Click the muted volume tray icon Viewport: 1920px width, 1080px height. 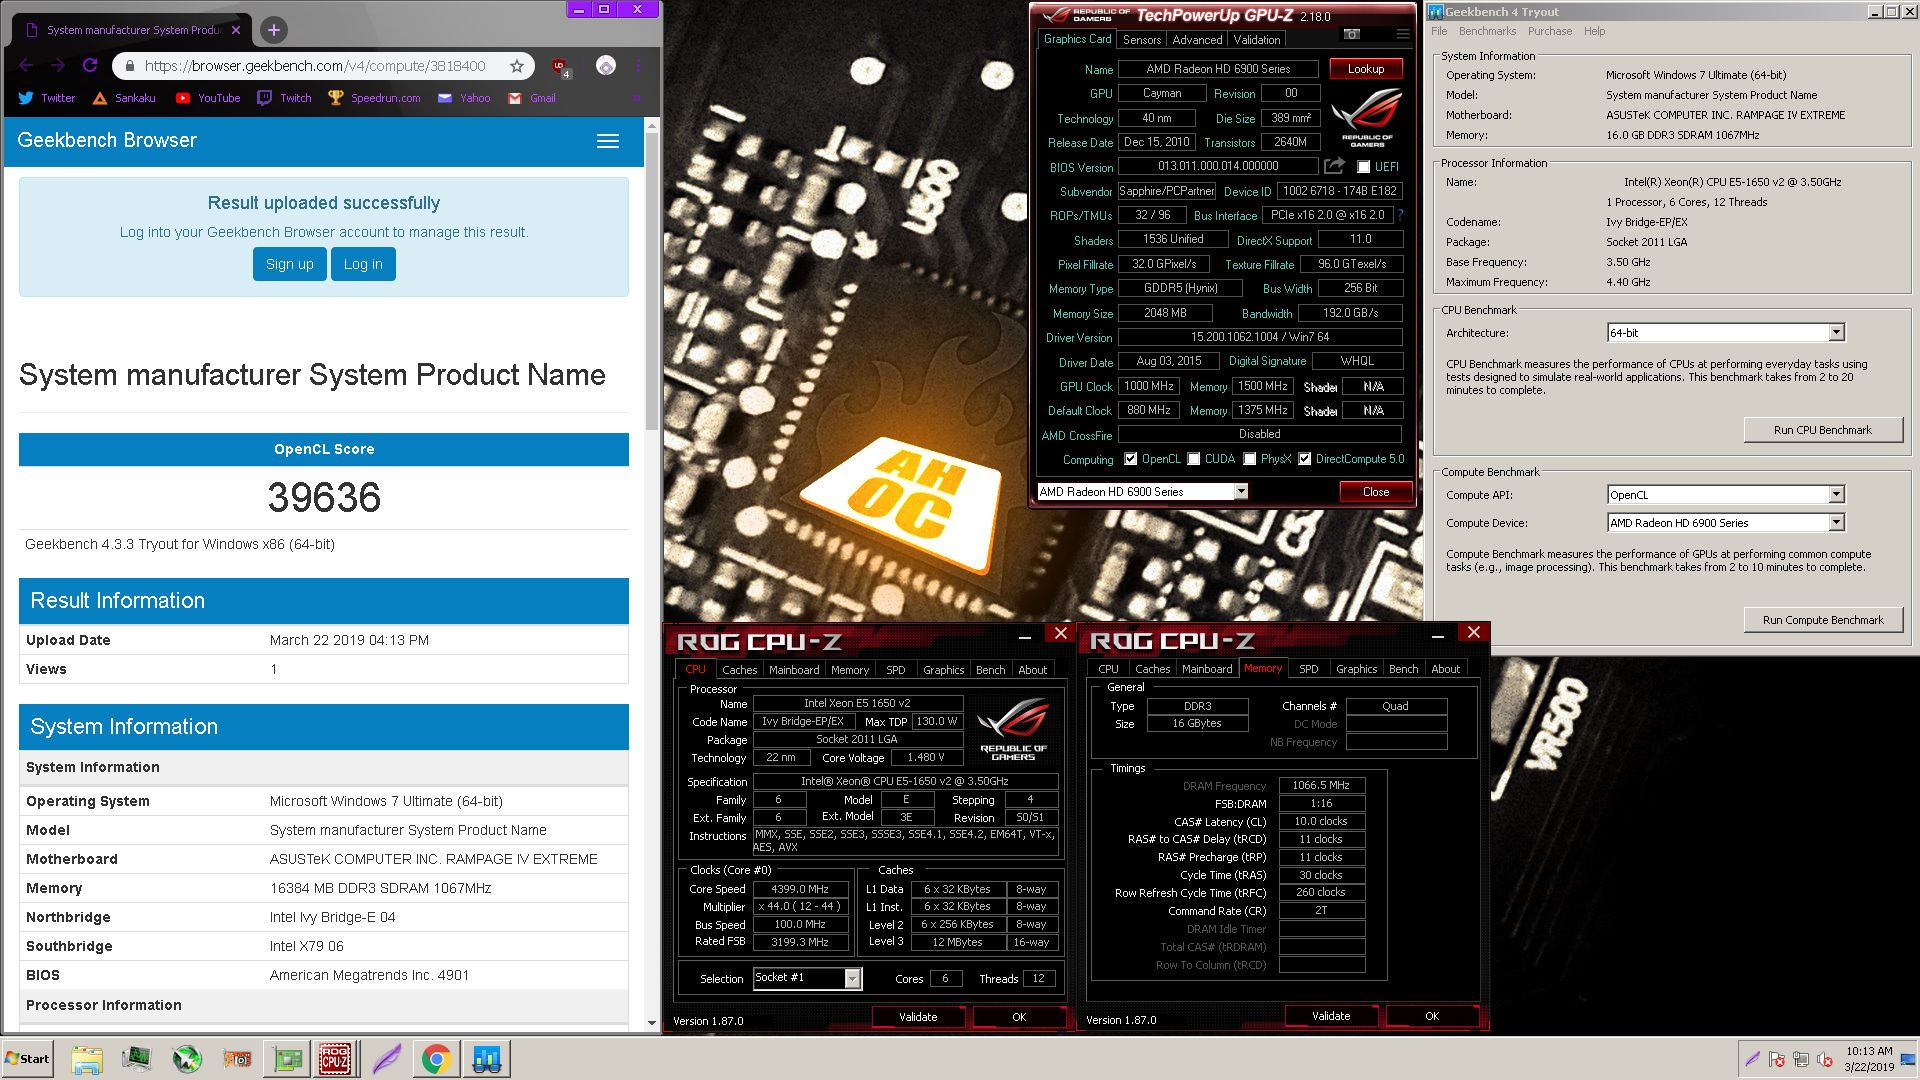(x=1824, y=1060)
